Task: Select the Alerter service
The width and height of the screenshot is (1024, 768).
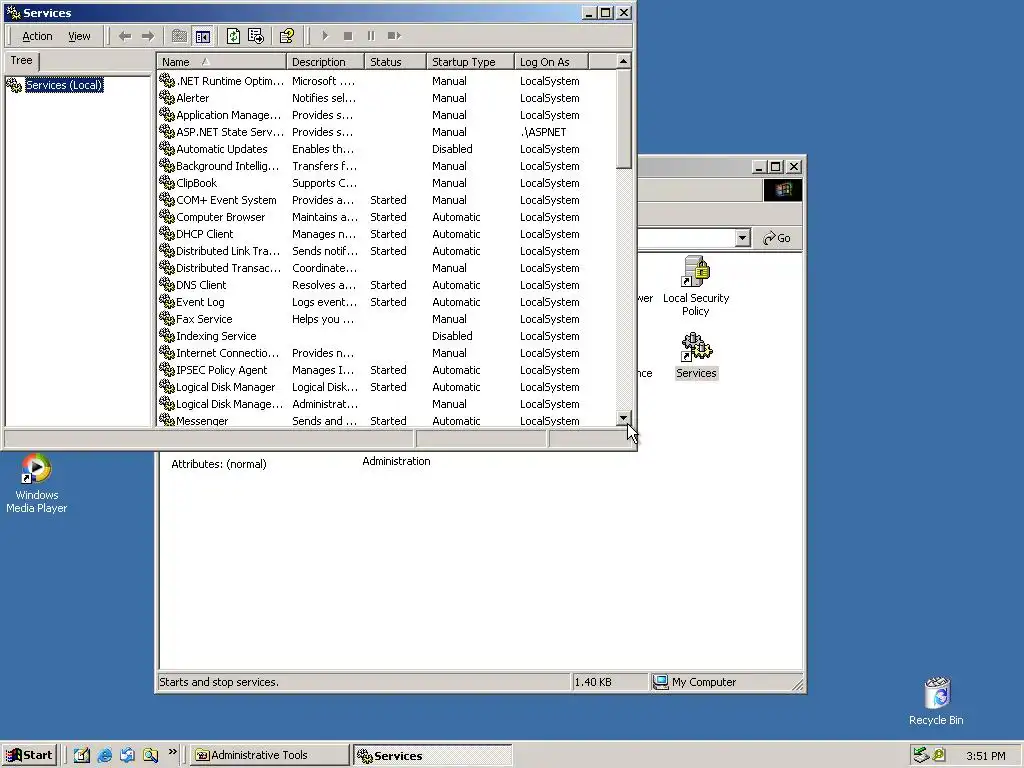Action: (x=193, y=98)
